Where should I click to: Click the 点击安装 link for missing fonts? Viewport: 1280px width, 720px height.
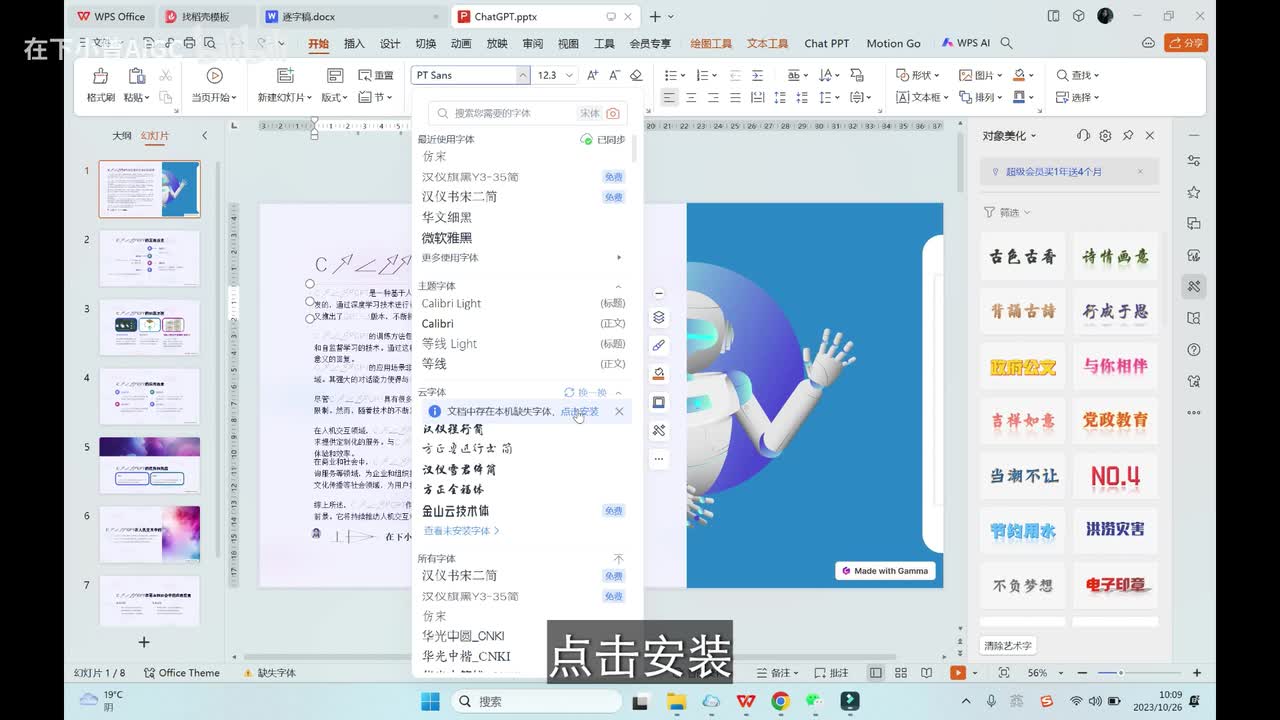(579, 412)
